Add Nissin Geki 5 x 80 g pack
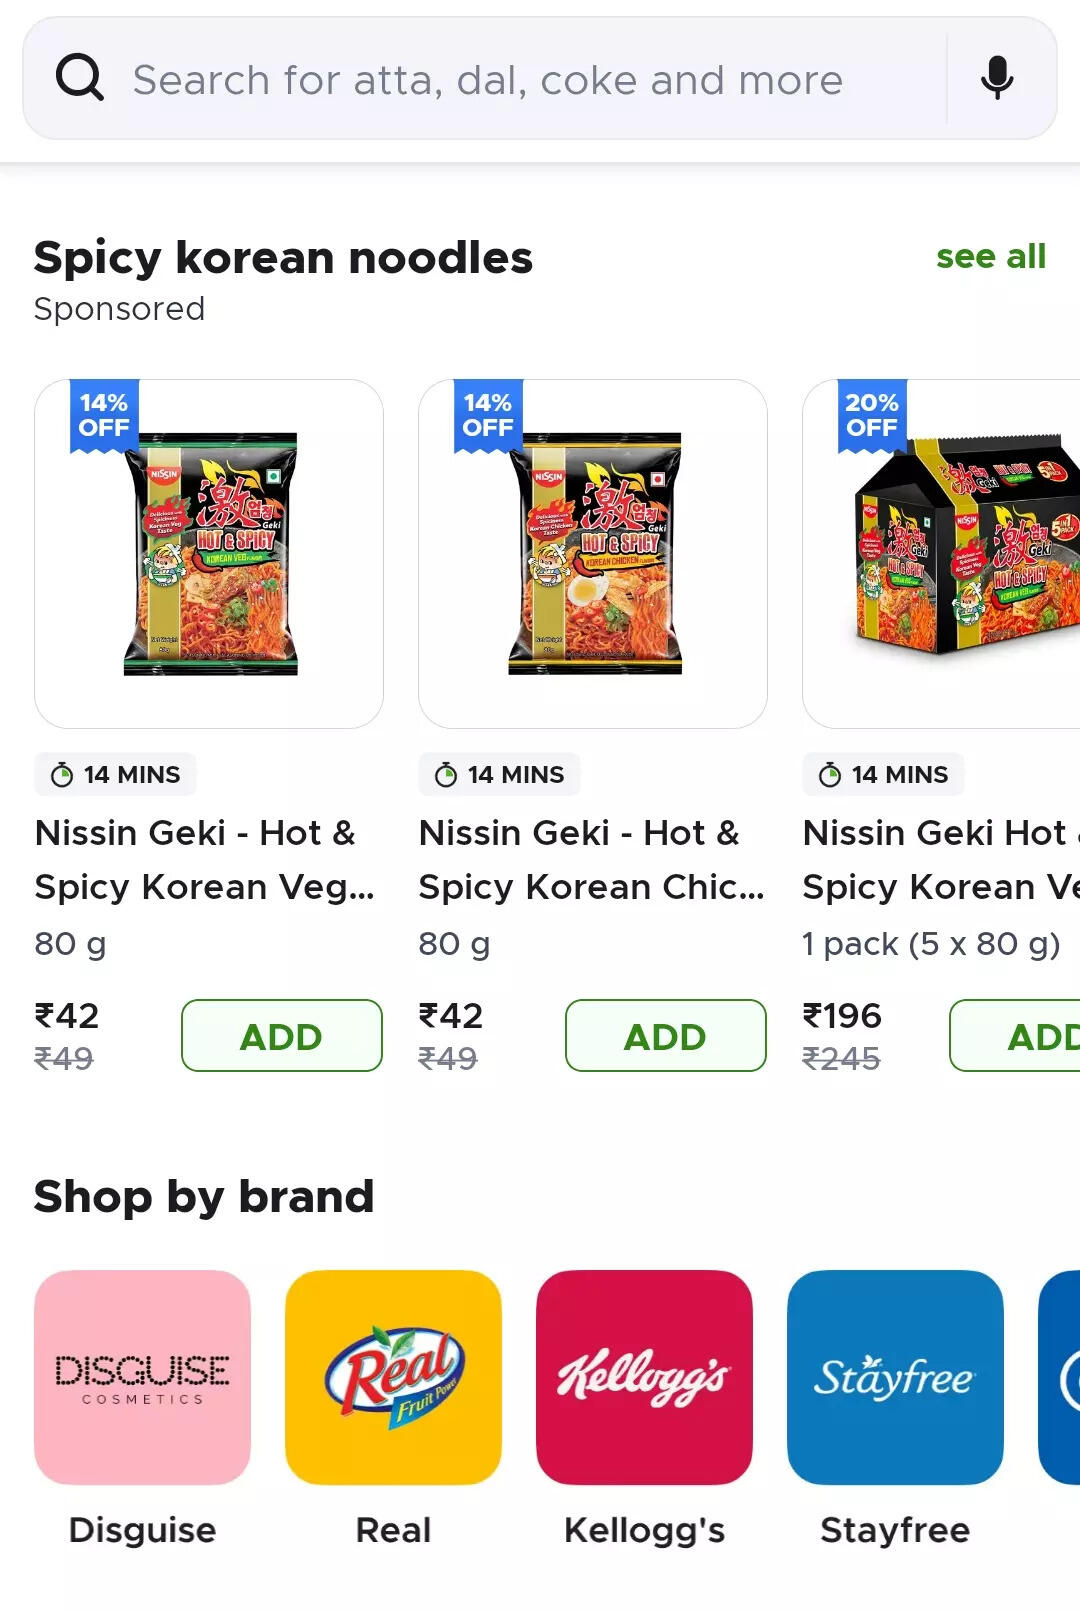1080x1611 pixels. tap(1015, 1035)
